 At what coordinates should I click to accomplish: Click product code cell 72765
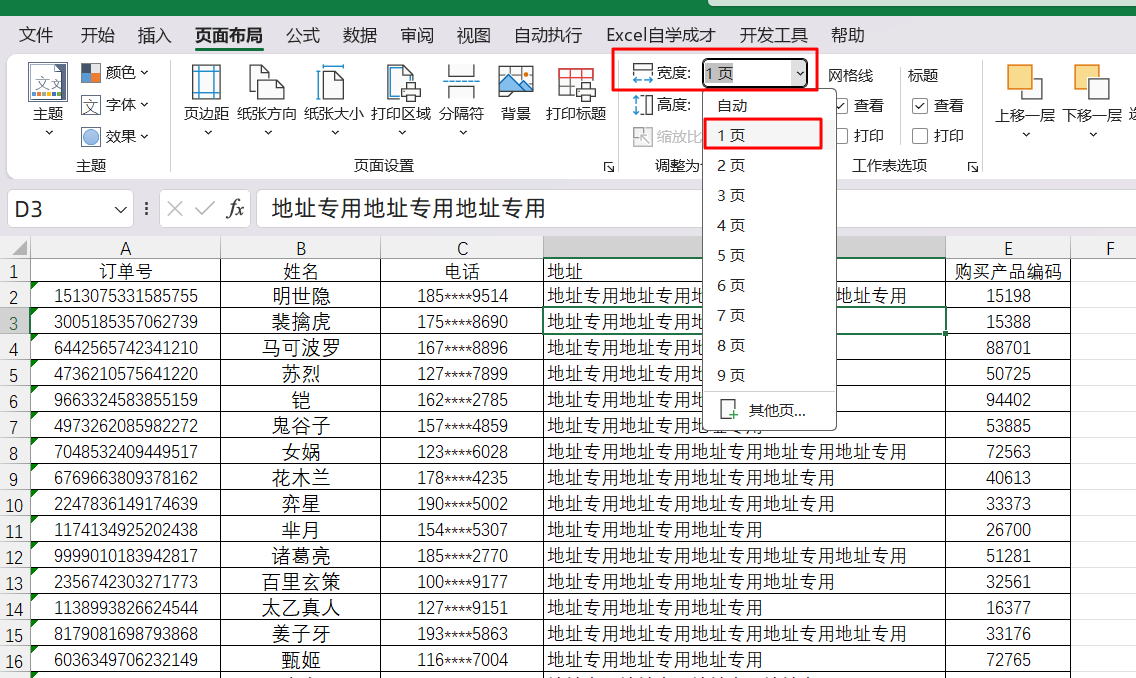click(x=1008, y=660)
